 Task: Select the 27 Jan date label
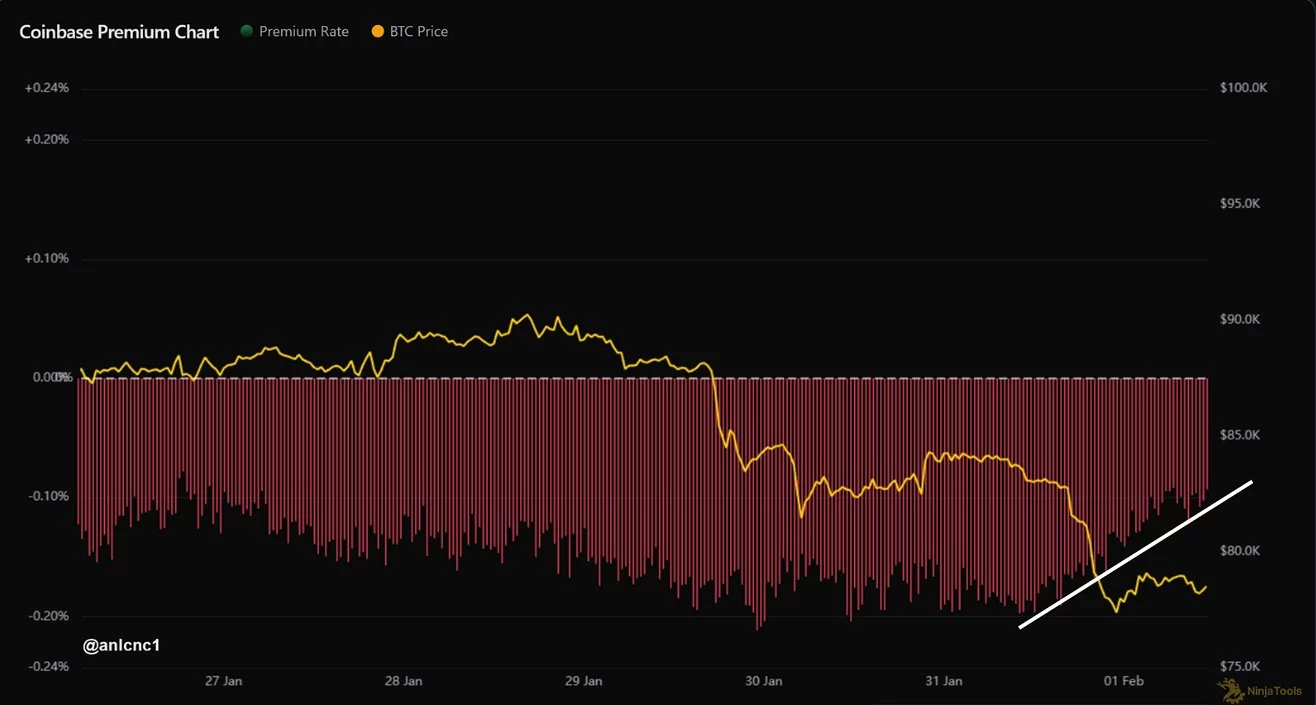pos(223,681)
